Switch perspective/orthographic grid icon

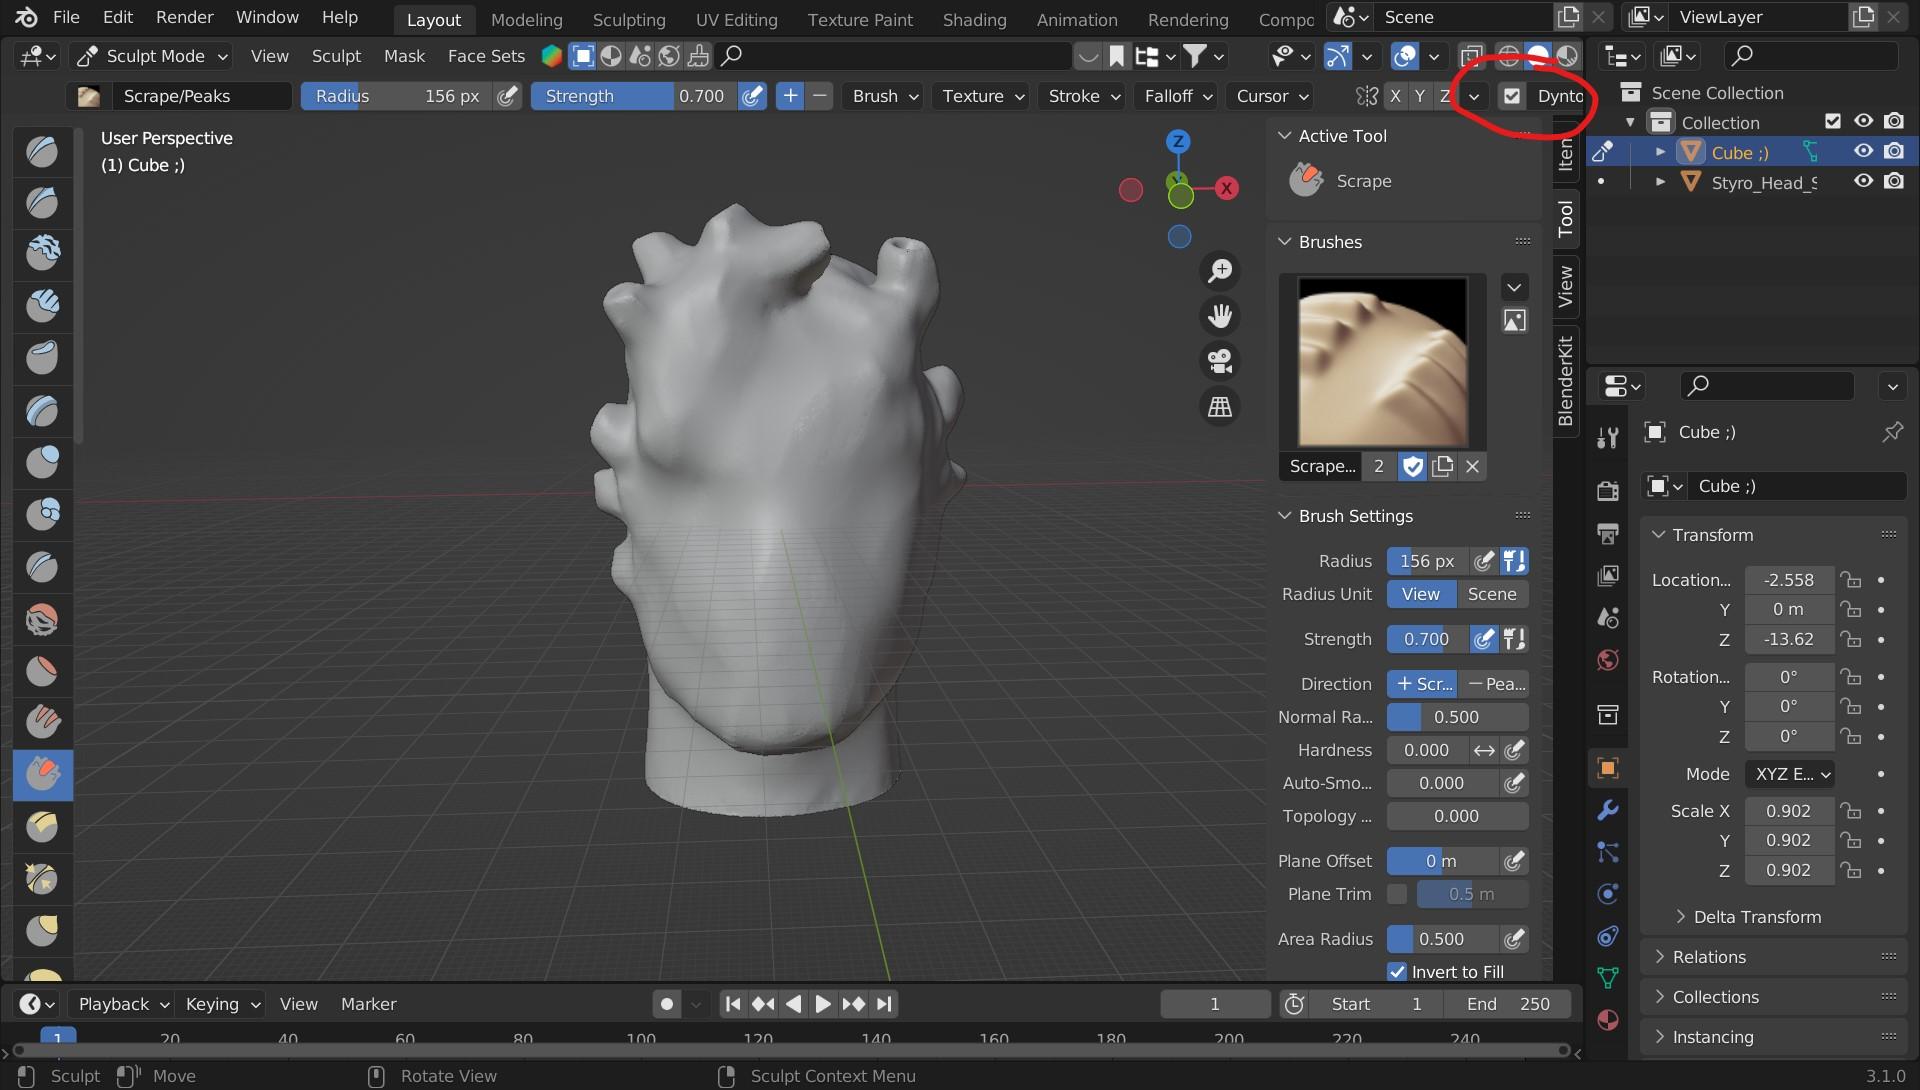click(1220, 407)
